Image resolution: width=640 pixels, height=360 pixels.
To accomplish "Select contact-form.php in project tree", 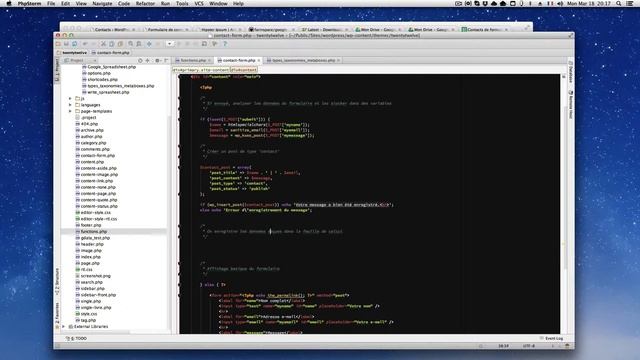I will tap(98, 156).
